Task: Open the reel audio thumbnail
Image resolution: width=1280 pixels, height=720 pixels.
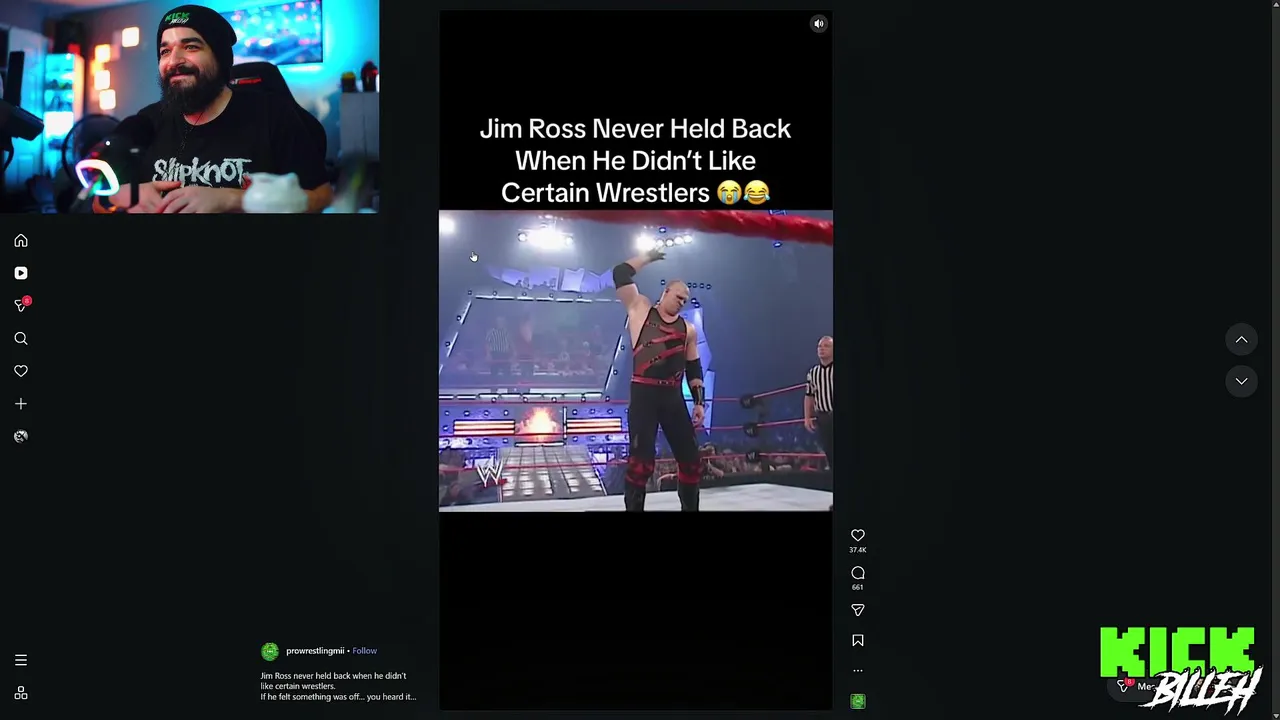Action: (858, 702)
